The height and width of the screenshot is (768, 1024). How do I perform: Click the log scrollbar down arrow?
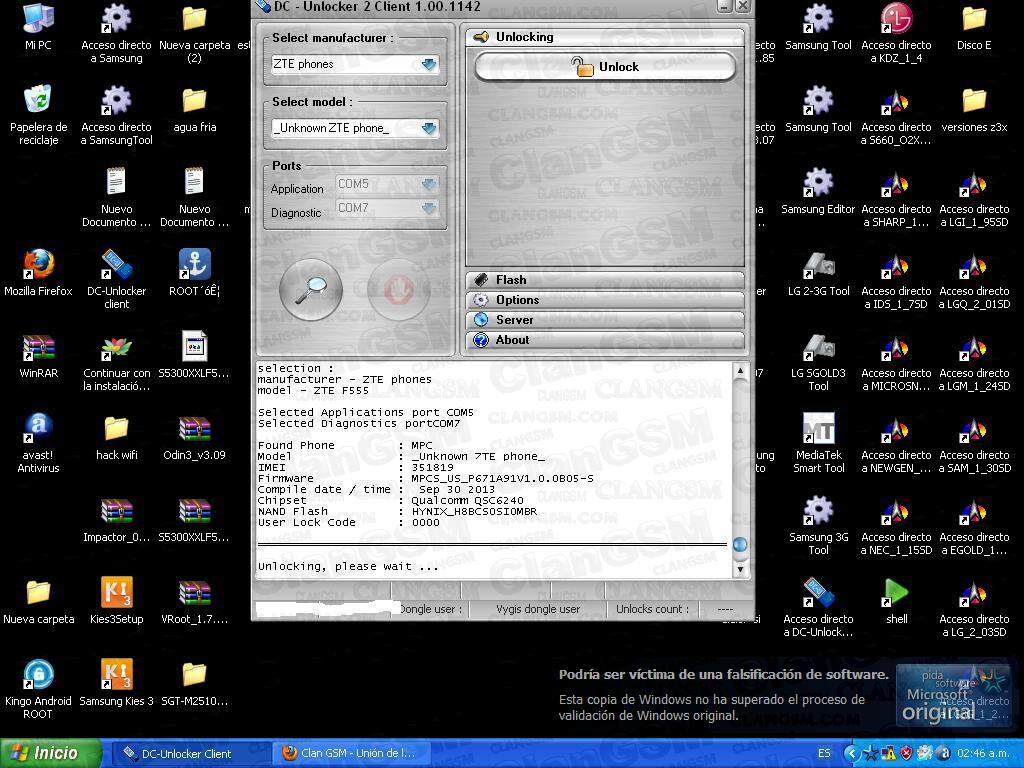(740, 569)
